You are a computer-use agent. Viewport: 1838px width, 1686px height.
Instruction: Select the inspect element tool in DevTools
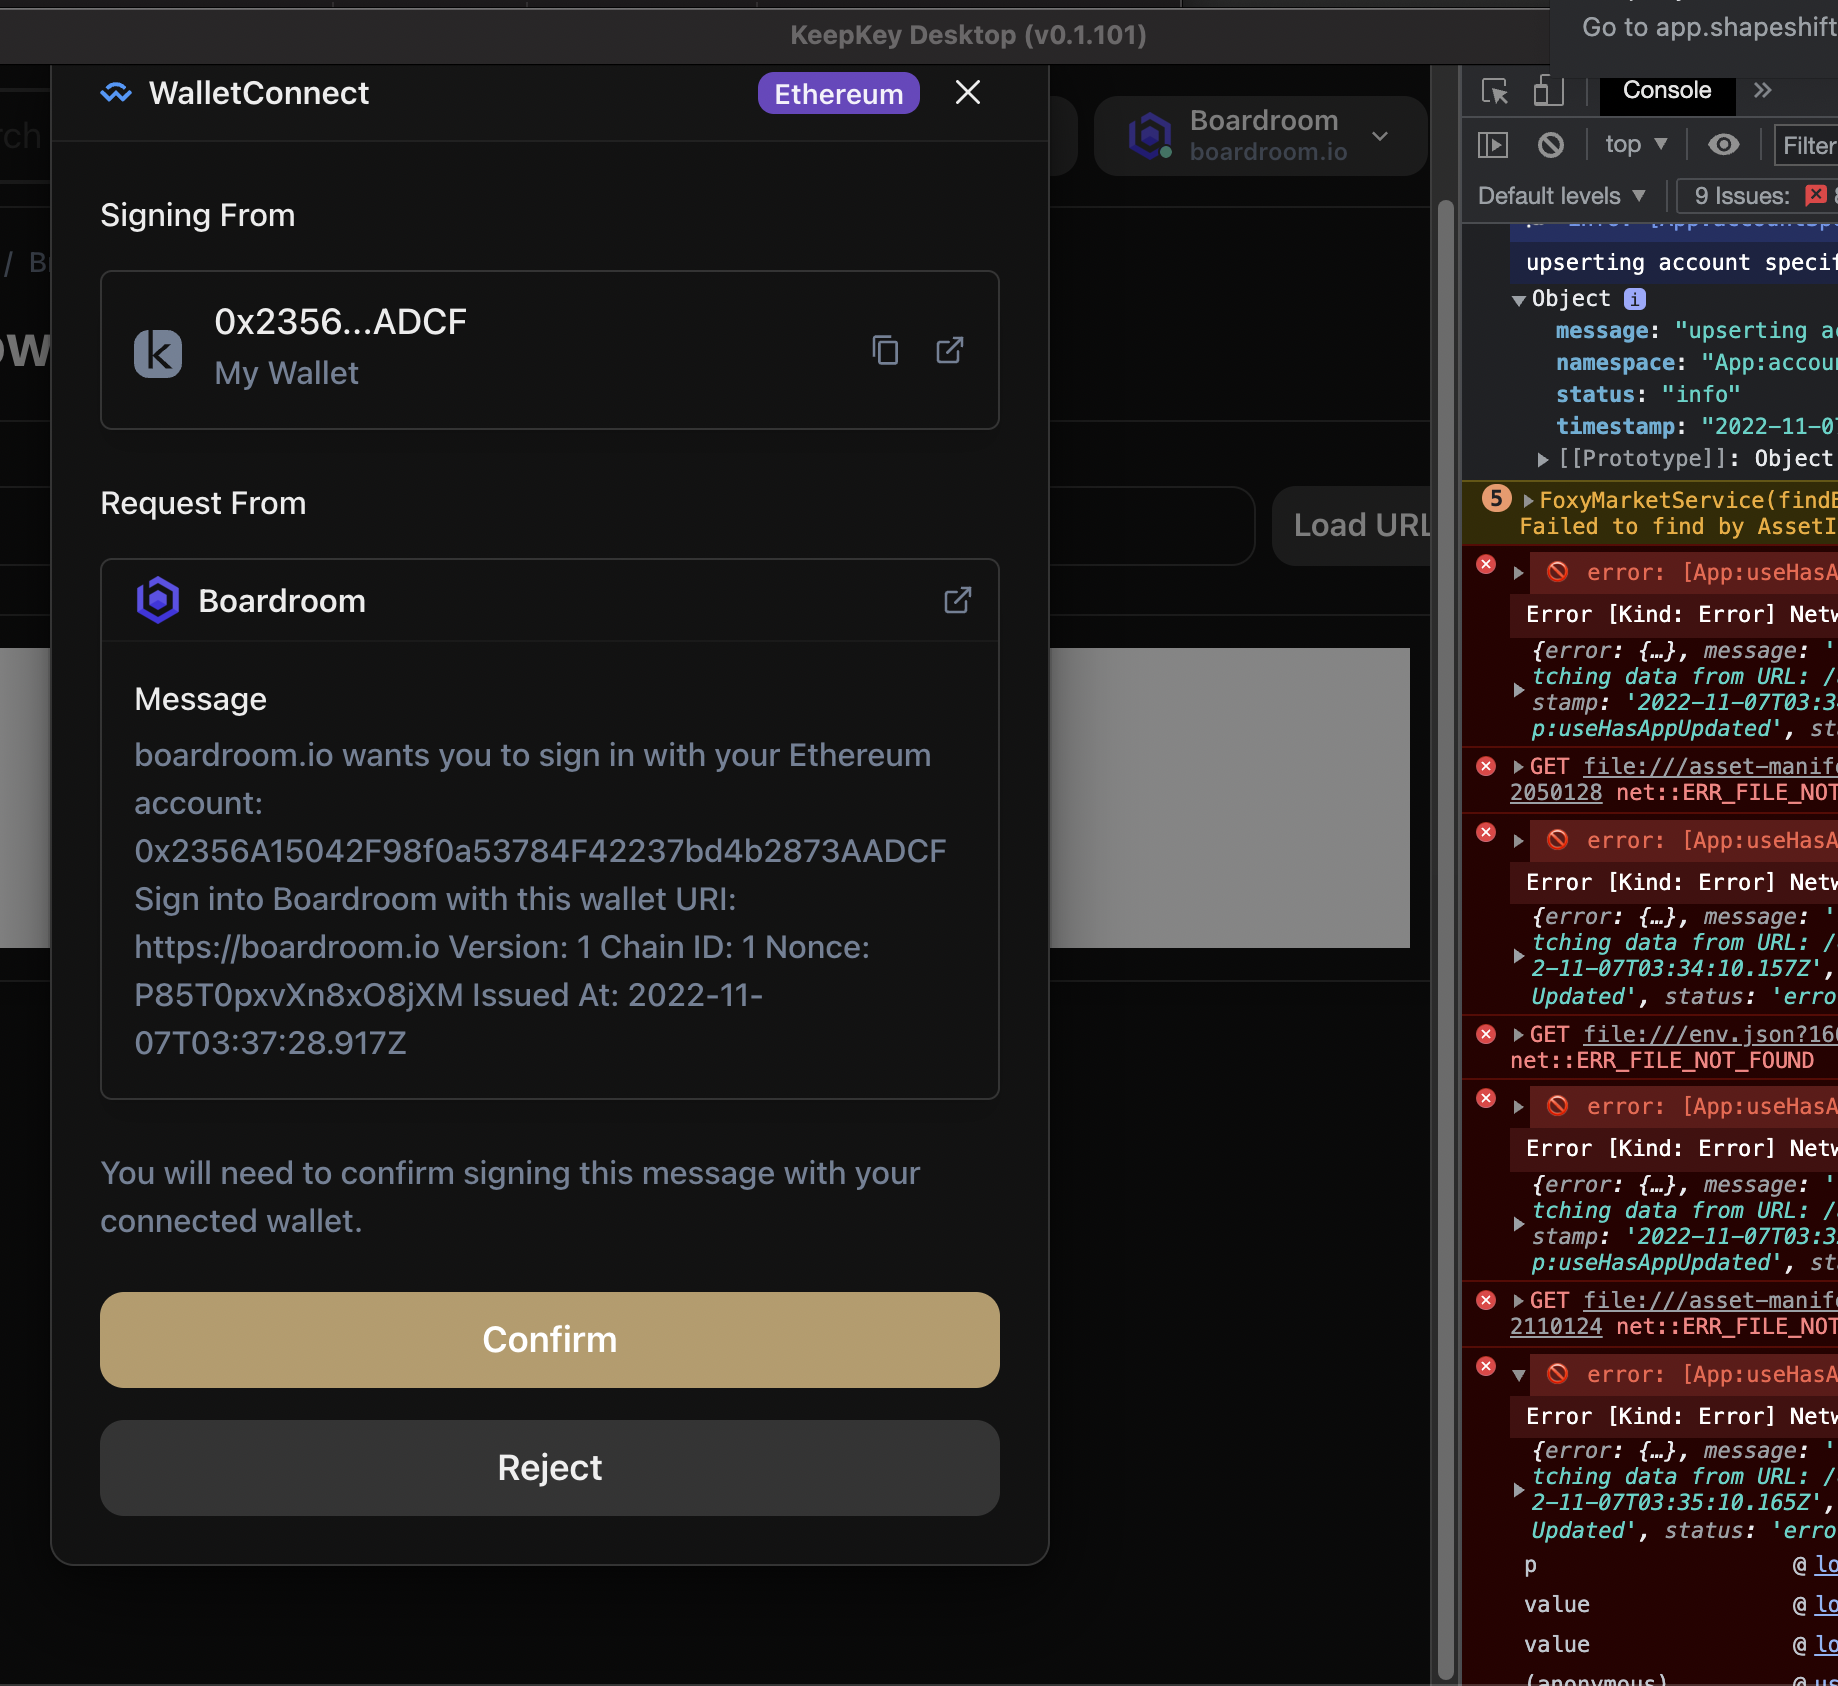click(1494, 91)
